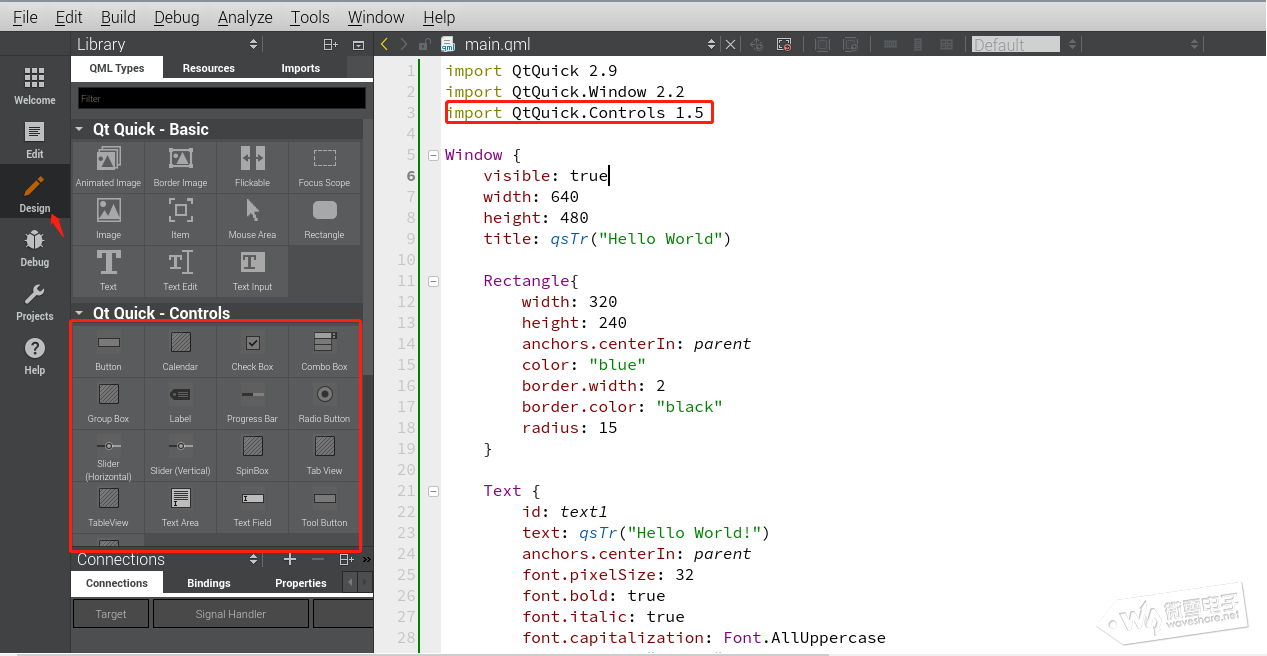Viewport: 1267px width, 656px height.
Task: Open the Projects wrench icon
Action: (x=34, y=302)
